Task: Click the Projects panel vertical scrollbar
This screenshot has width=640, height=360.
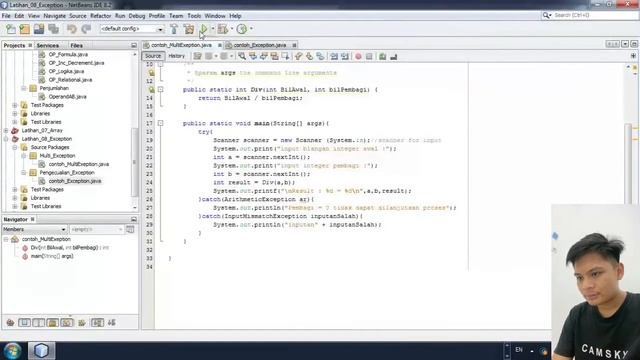Action: (x=134, y=162)
